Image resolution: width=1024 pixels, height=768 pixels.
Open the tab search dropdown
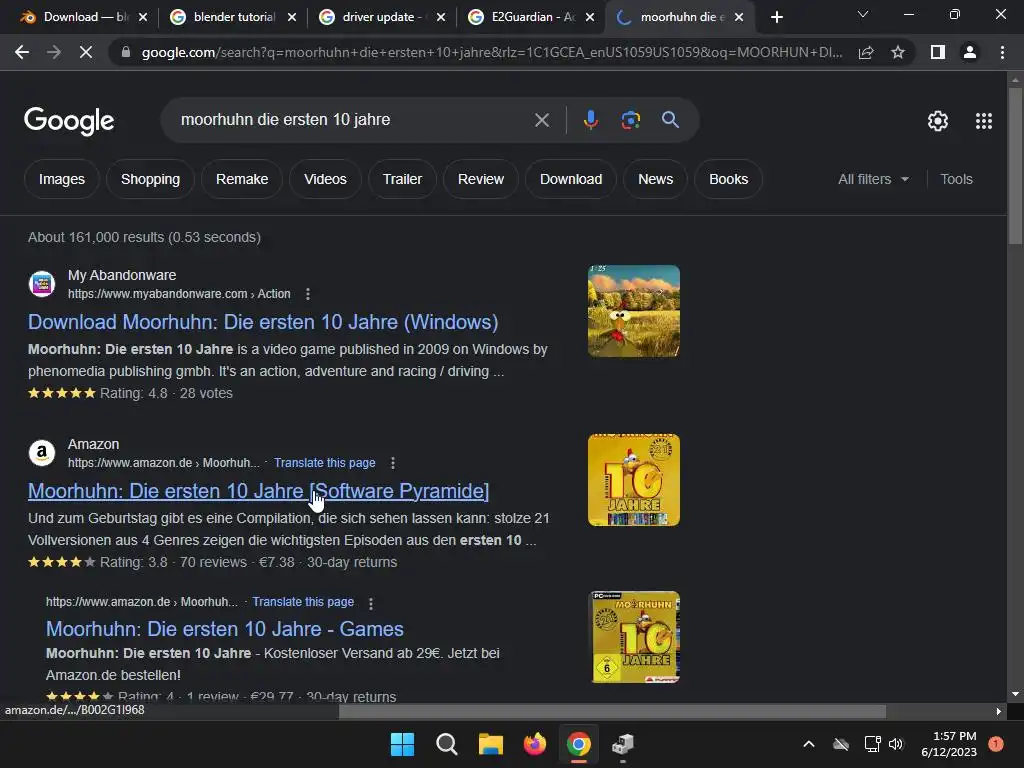coord(863,14)
